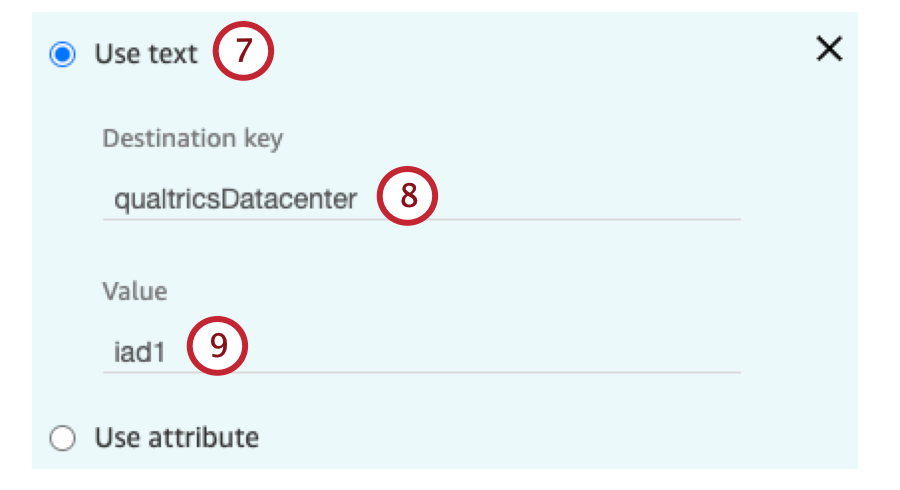Focus the Value input field
This screenshot has height=490, width=900.
click(422, 352)
